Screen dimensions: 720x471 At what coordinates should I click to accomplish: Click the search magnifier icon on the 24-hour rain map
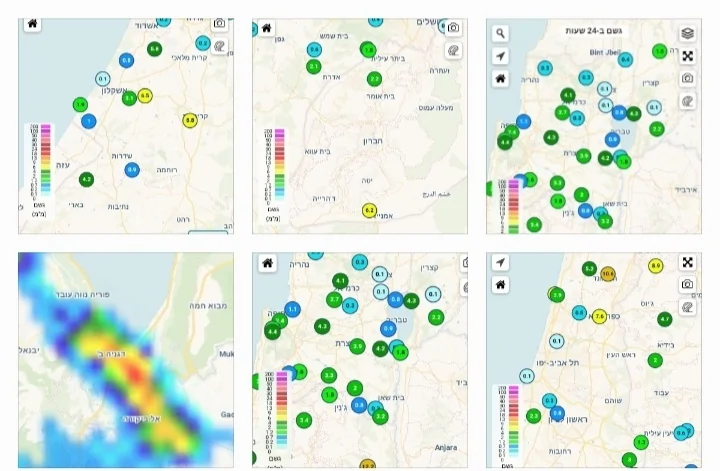coord(500,33)
